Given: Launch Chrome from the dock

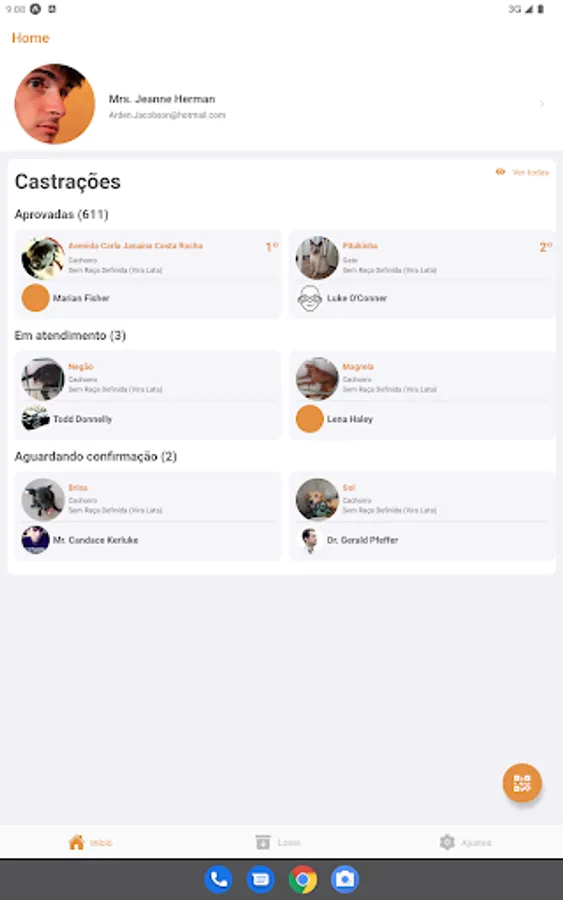Looking at the screenshot, I should 302,879.
